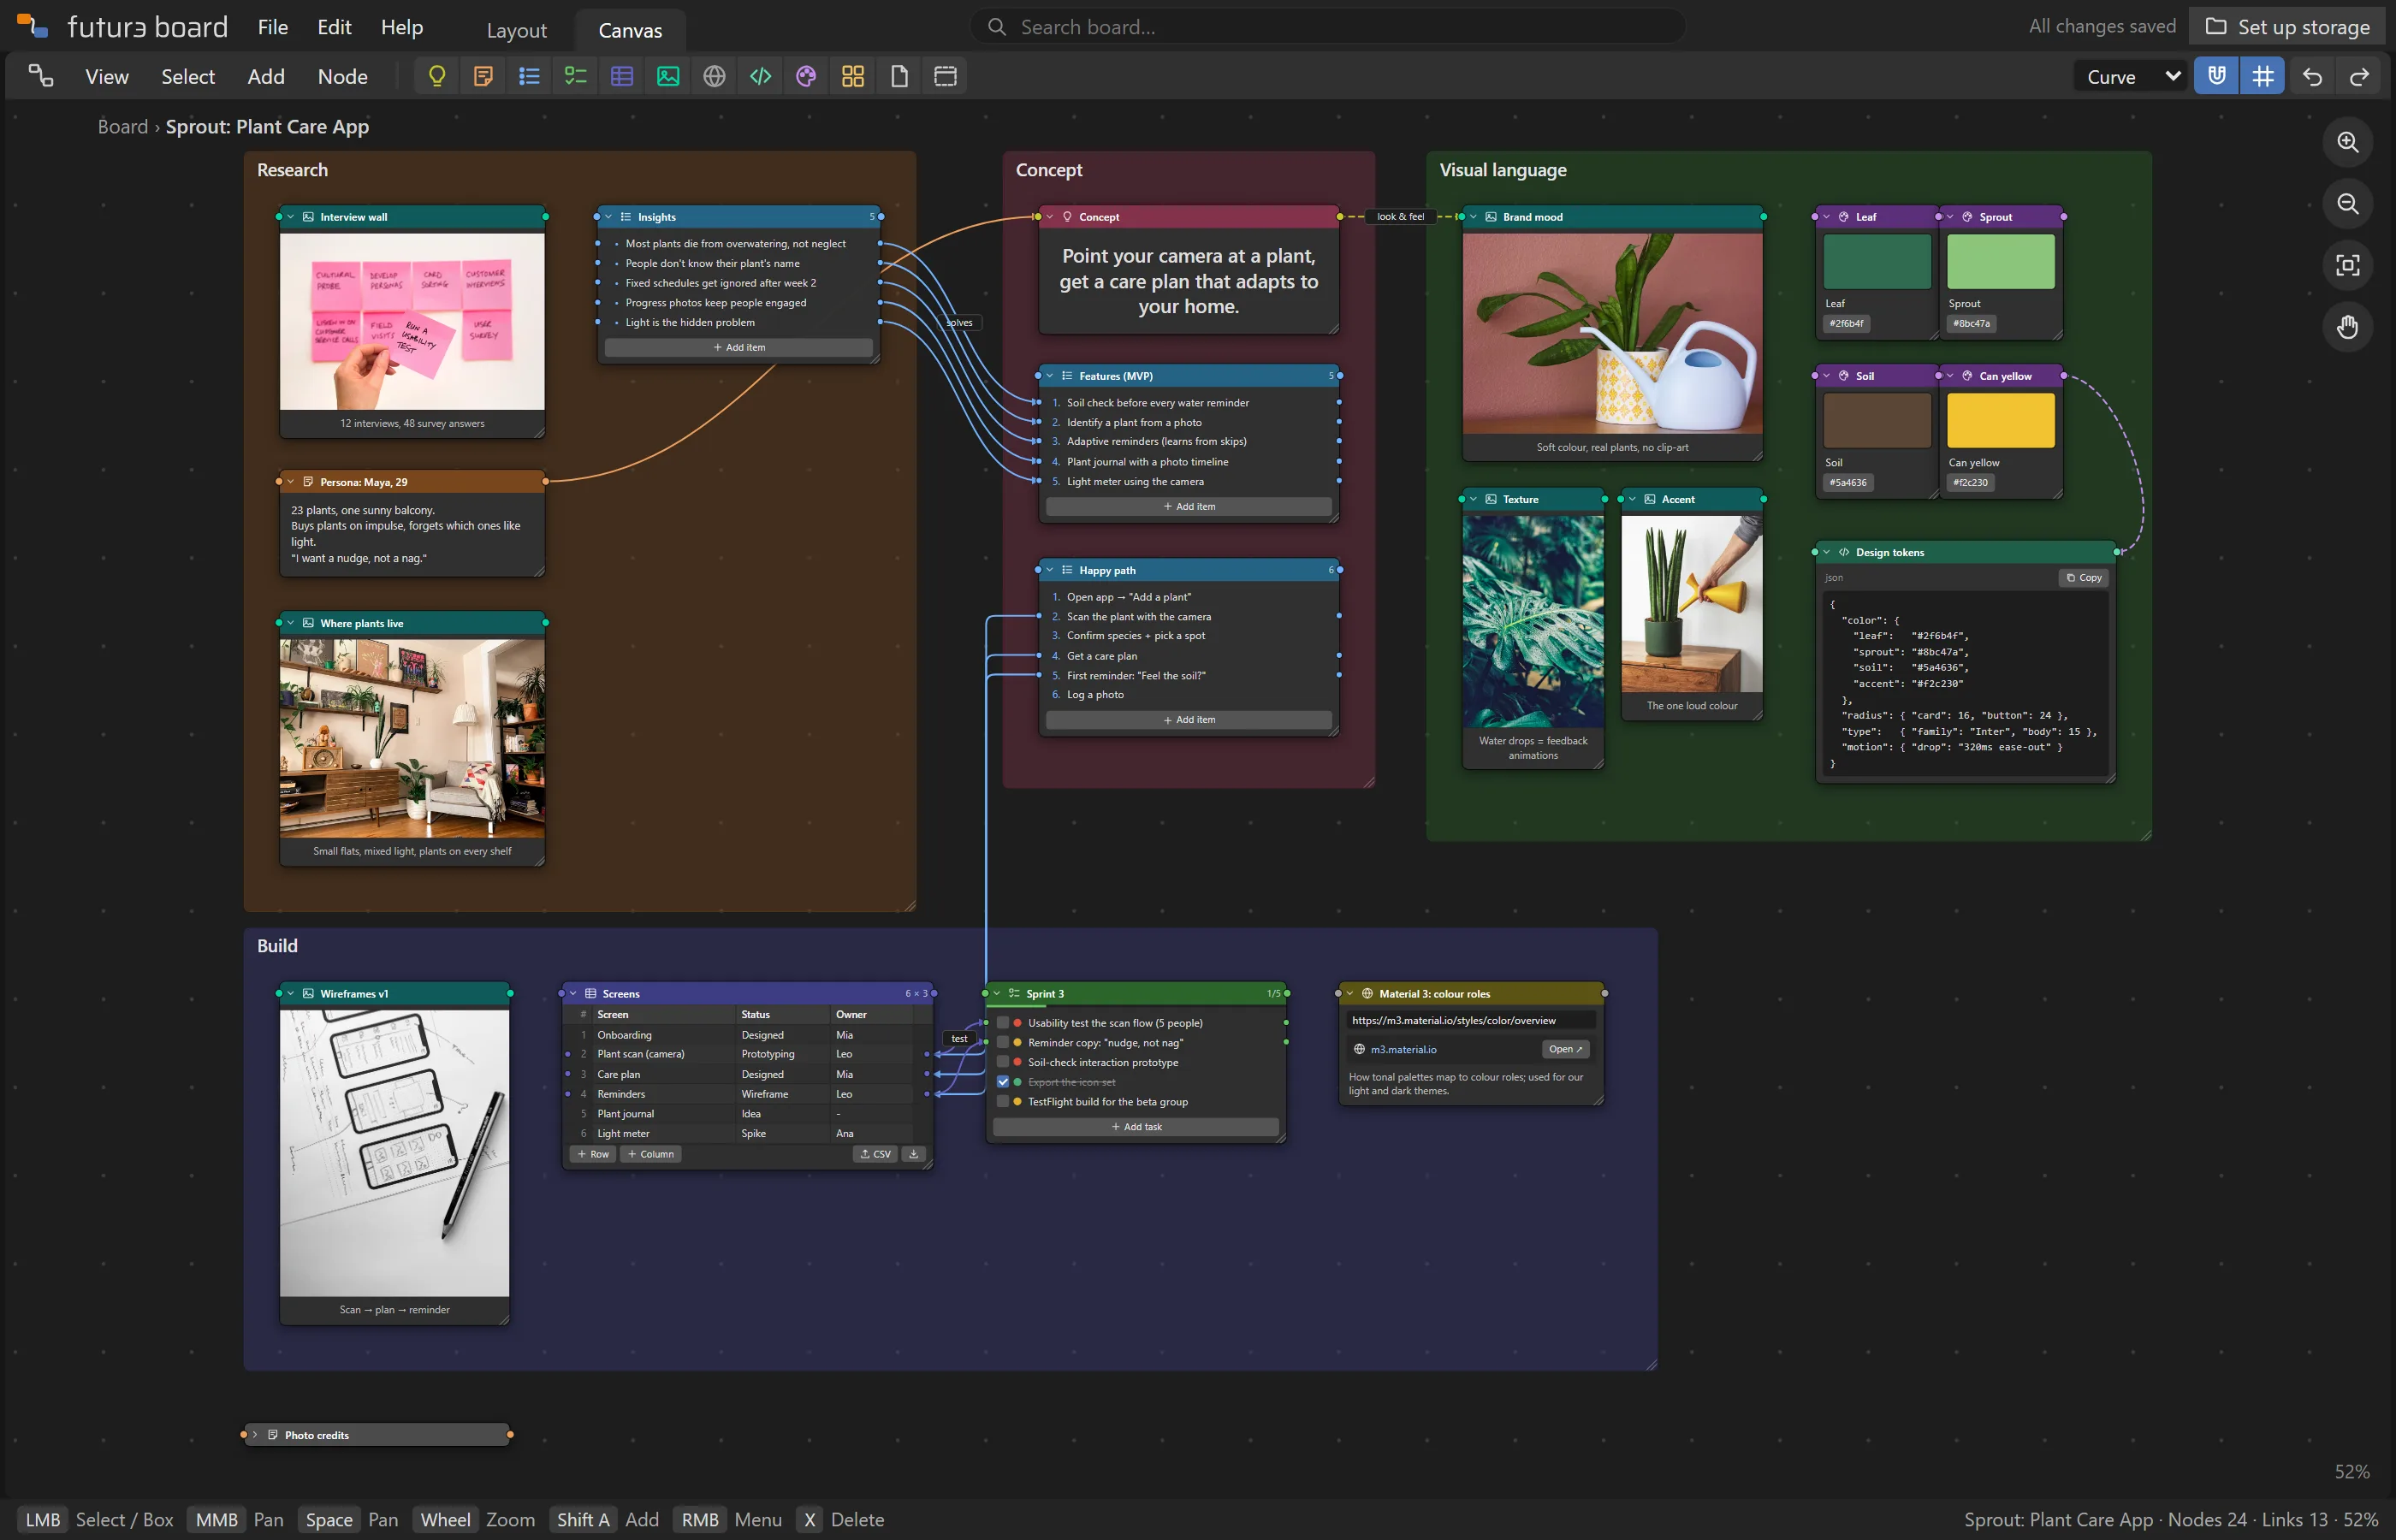The height and width of the screenshot is (1540, 2396).
Task: Check 'TestFlight build for the beta group'
Action: (1003, 1102)
